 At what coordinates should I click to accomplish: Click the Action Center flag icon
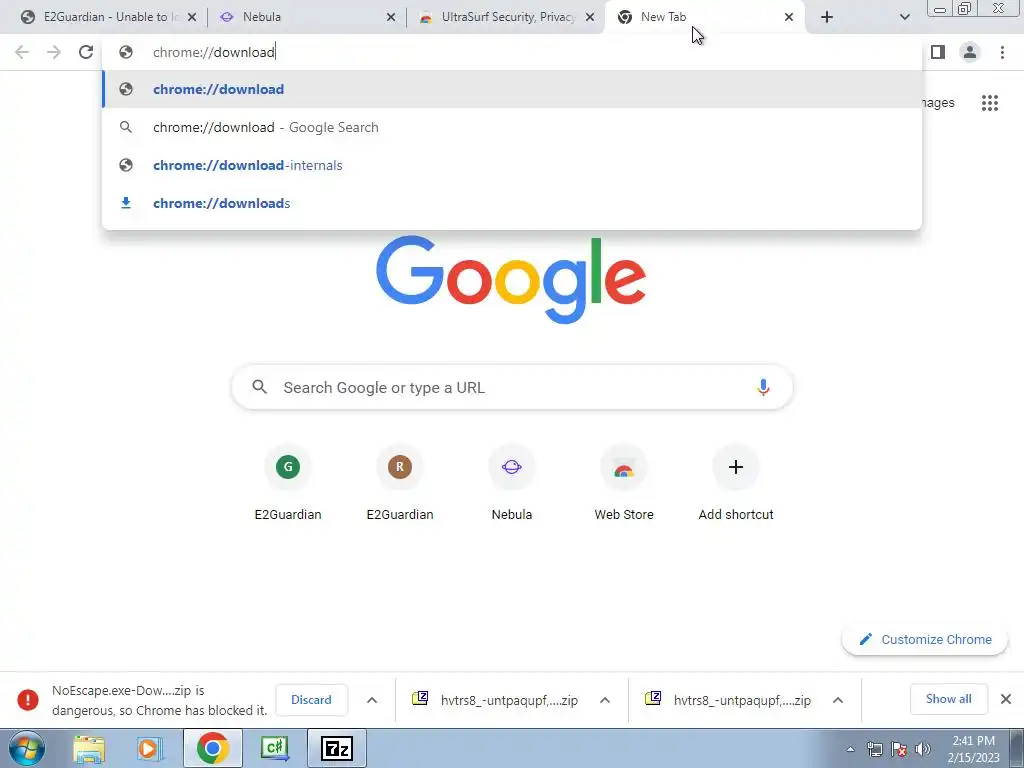point(899,749)
